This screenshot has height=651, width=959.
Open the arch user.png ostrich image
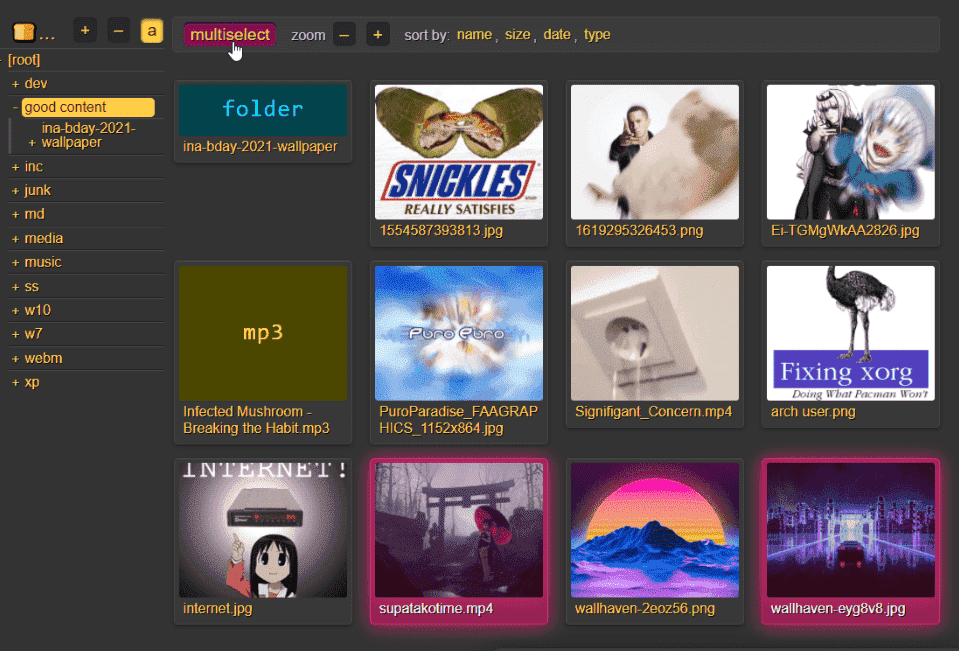tap(850, 334)
